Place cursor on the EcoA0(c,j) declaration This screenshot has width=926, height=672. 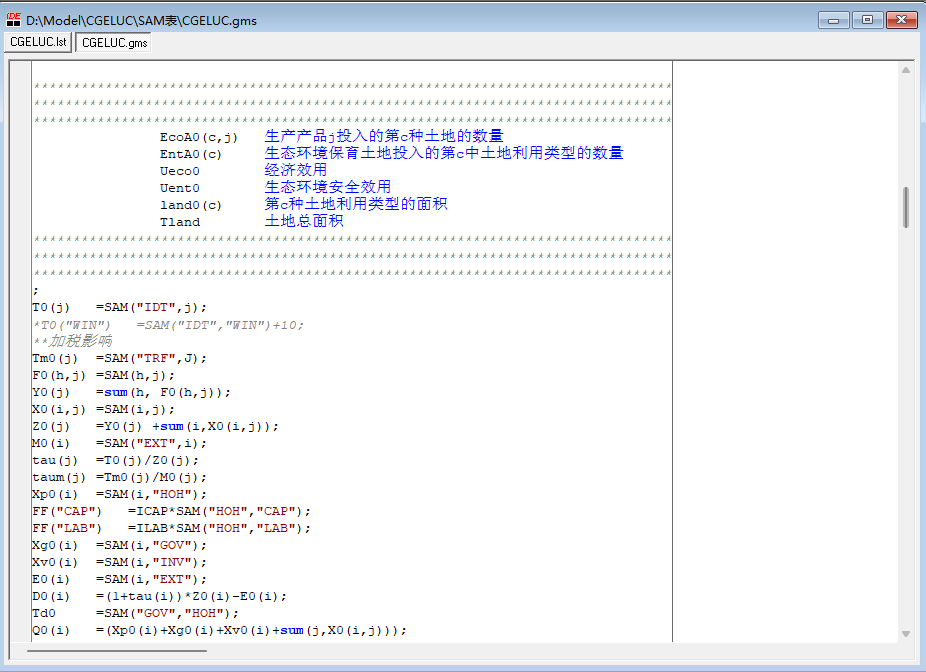pos(198,136)
